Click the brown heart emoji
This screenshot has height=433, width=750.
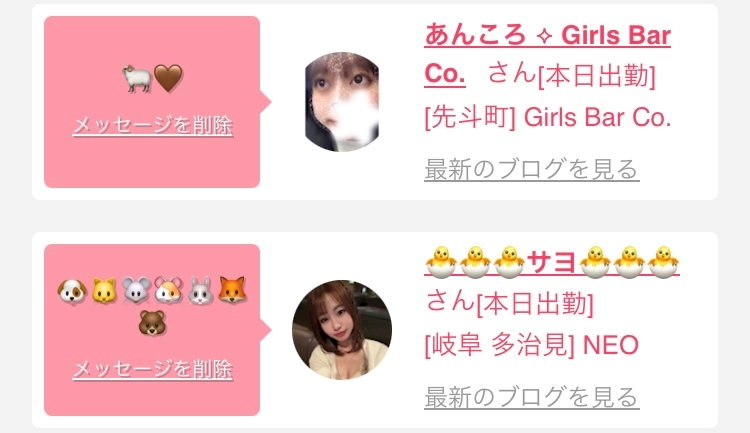pos(168,78)
